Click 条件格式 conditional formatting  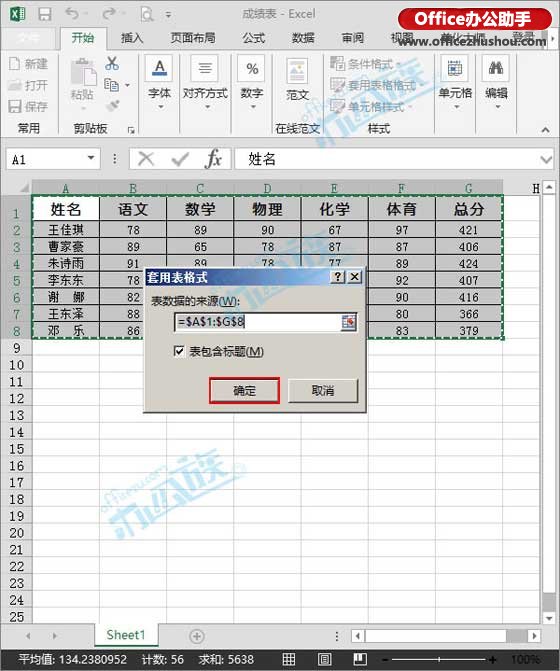click(x=364, y=64)
